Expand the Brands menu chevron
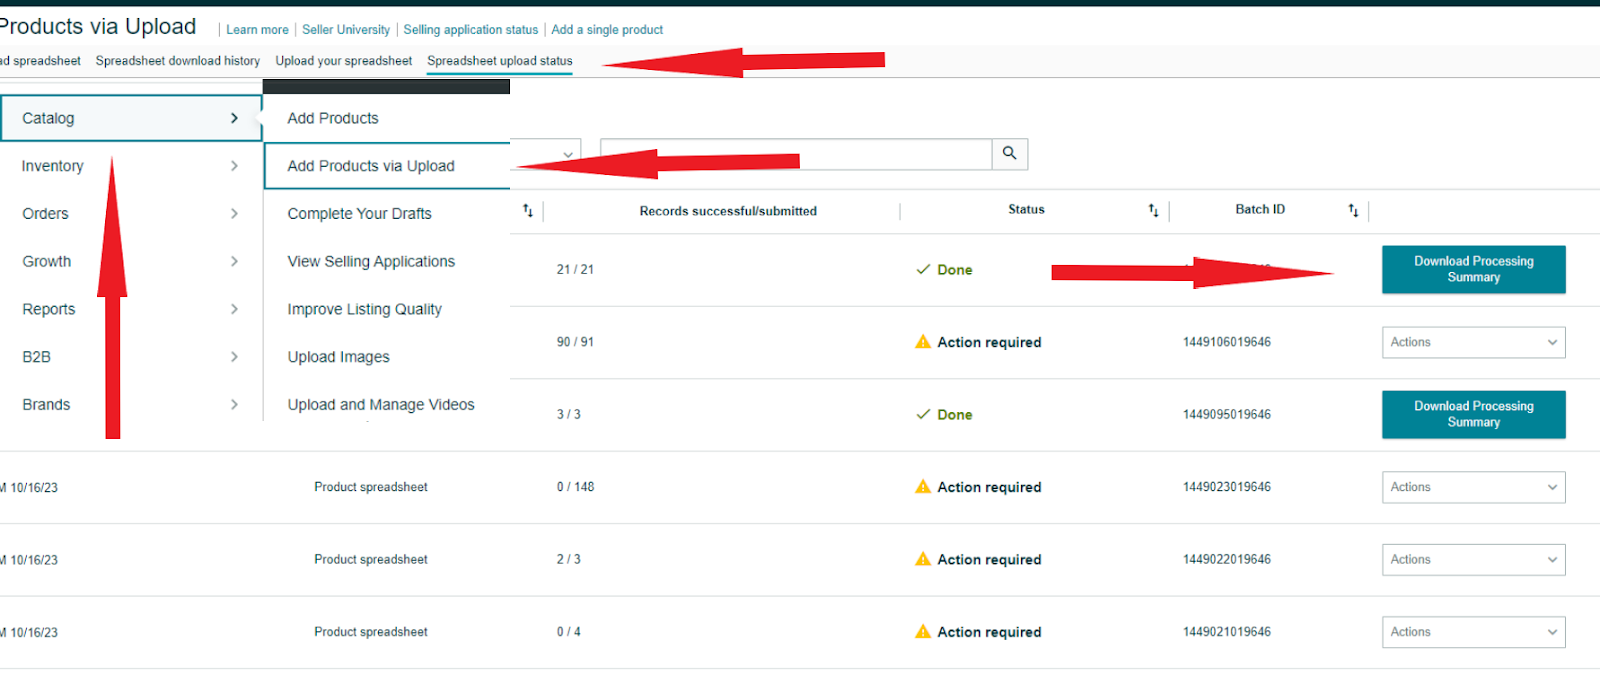This screenshot has height=684, width=1600. 234,405
